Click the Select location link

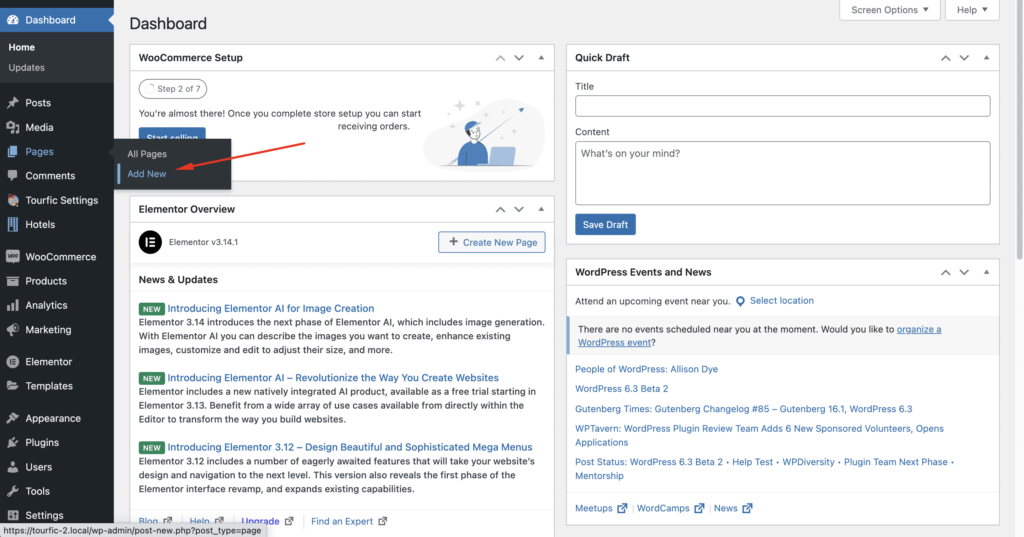[782, 301]
